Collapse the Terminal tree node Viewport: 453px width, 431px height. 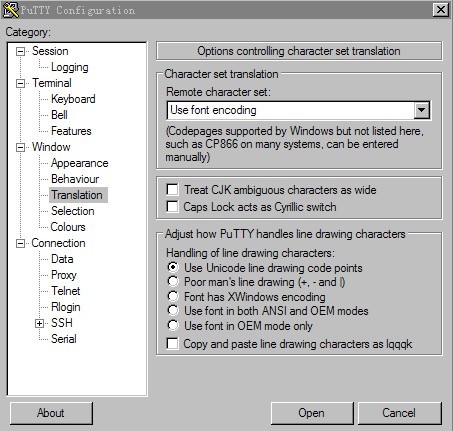coord(21,83)
